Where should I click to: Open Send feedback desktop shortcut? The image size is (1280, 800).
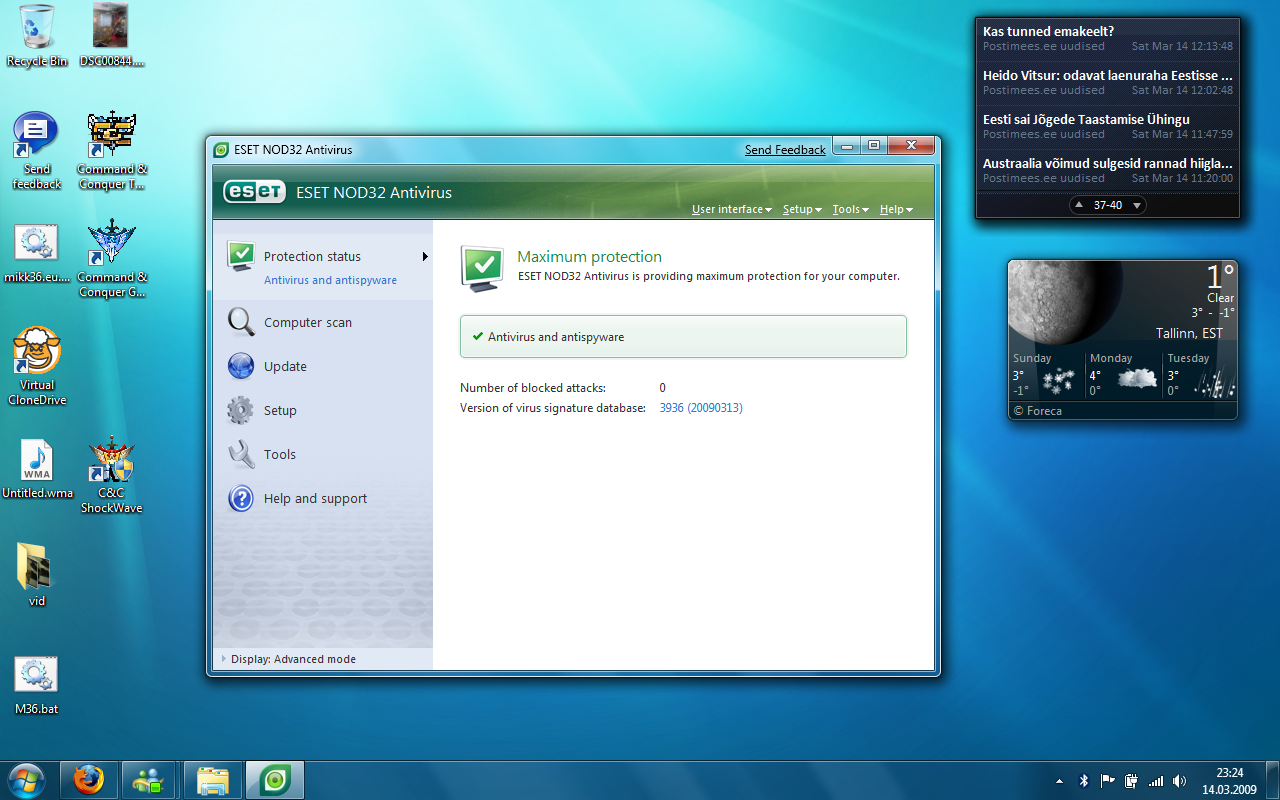point(36,151)
